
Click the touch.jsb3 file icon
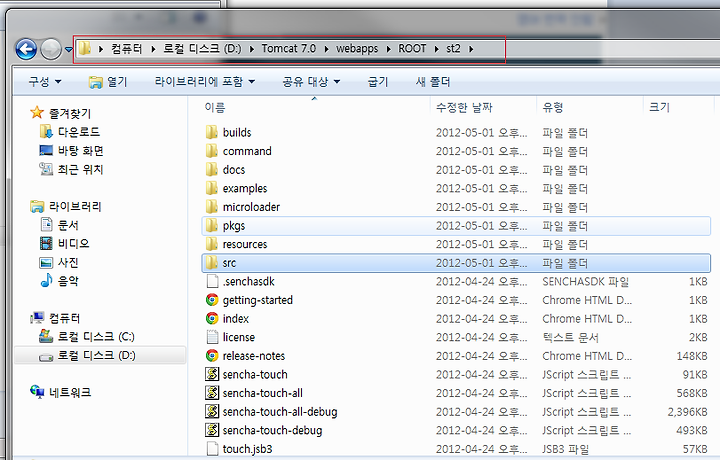coord(212,449)
